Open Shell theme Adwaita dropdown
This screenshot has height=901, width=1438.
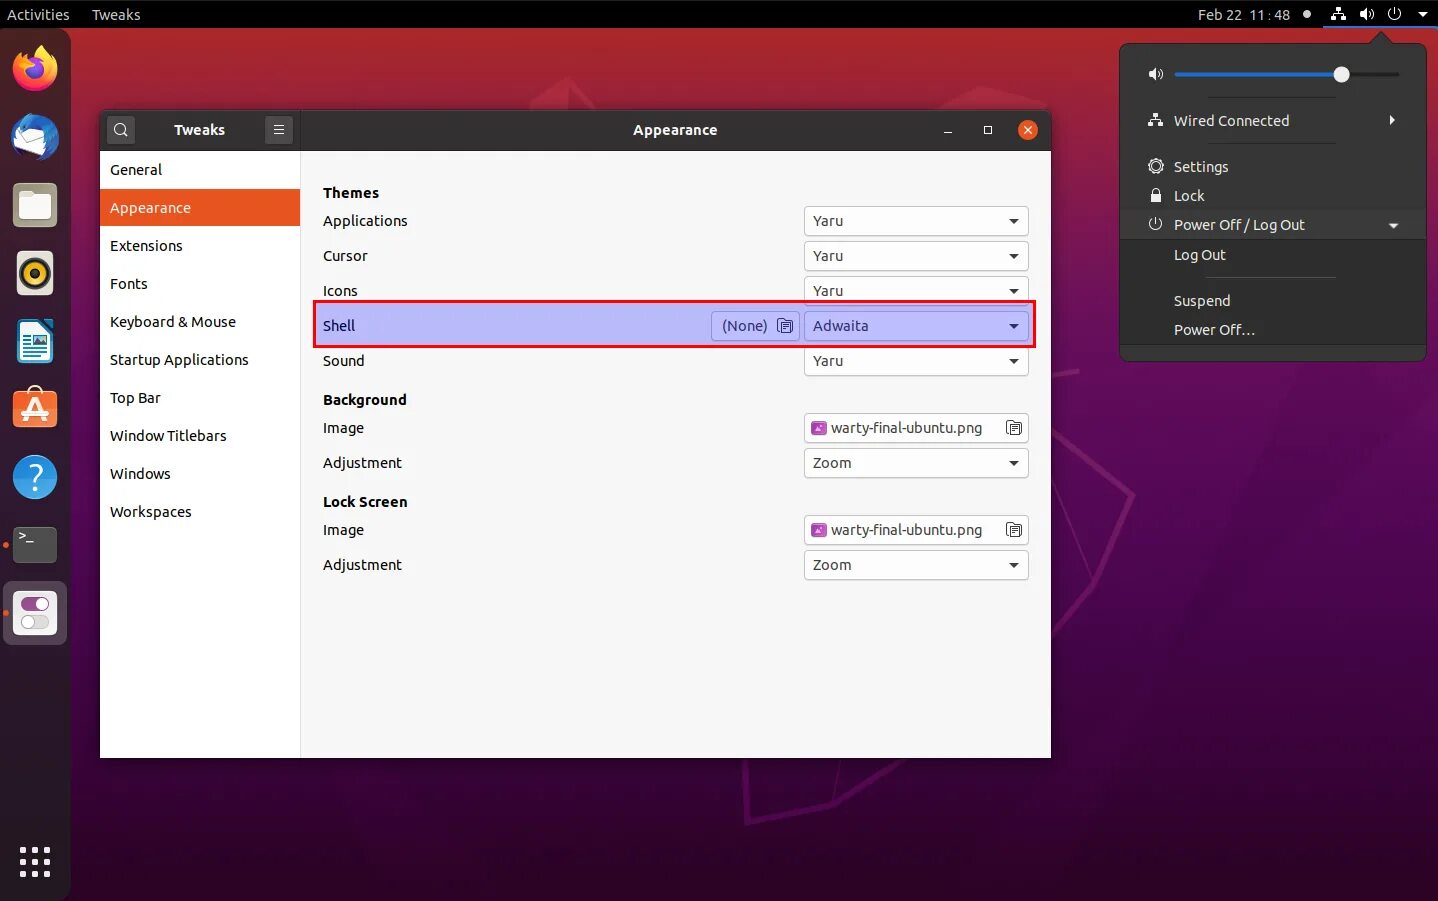pyautogui.click(x=916, y=326)
